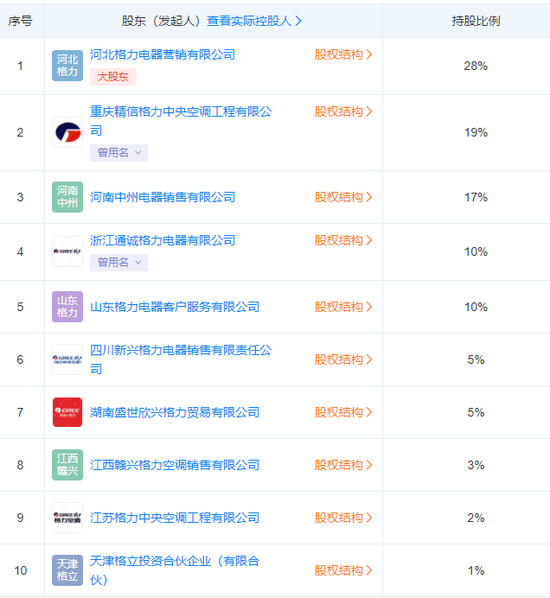Click the 大股东 tag under 河北格力
The image size is (550, 598).
113,77
